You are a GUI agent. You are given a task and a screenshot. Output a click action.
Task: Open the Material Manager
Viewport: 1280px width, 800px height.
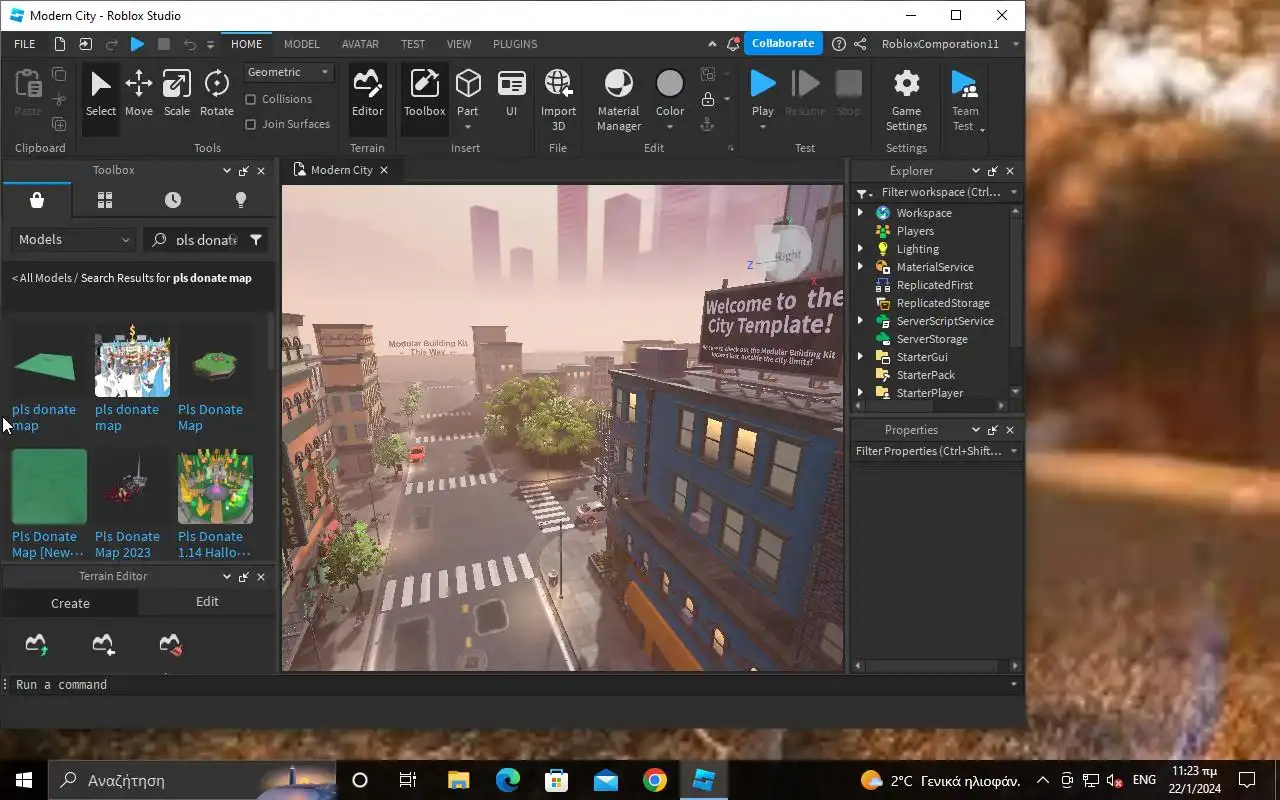(618, 100)
